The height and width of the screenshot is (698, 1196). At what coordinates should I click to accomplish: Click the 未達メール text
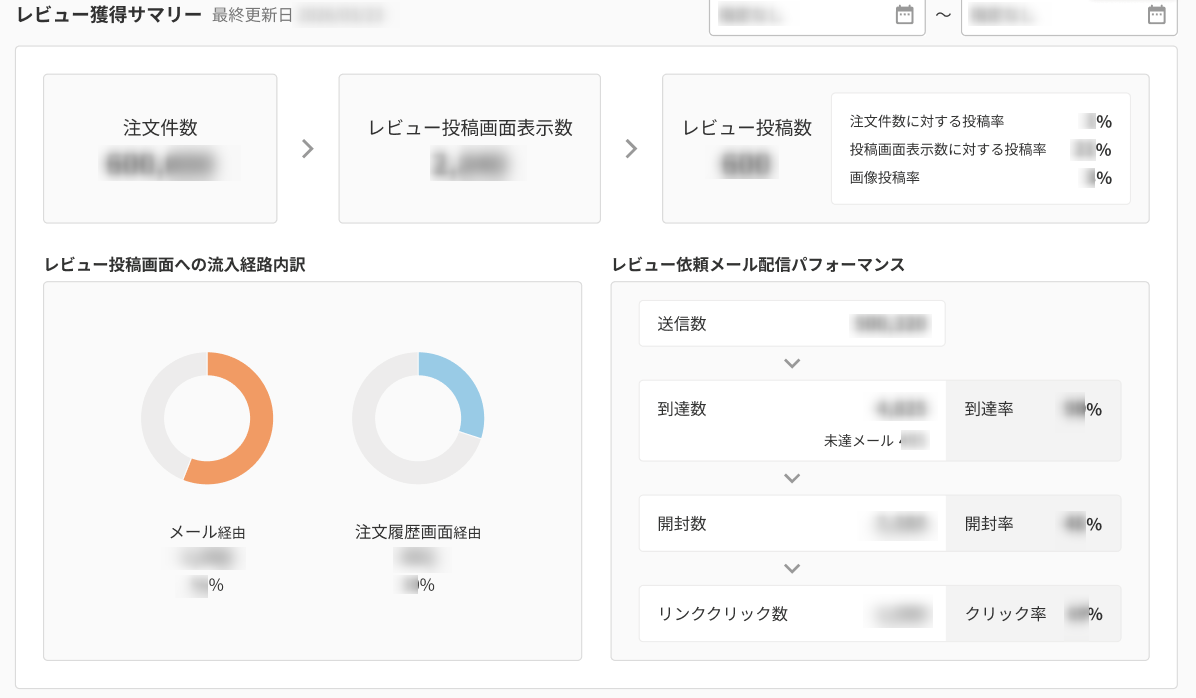pos(859,441)
